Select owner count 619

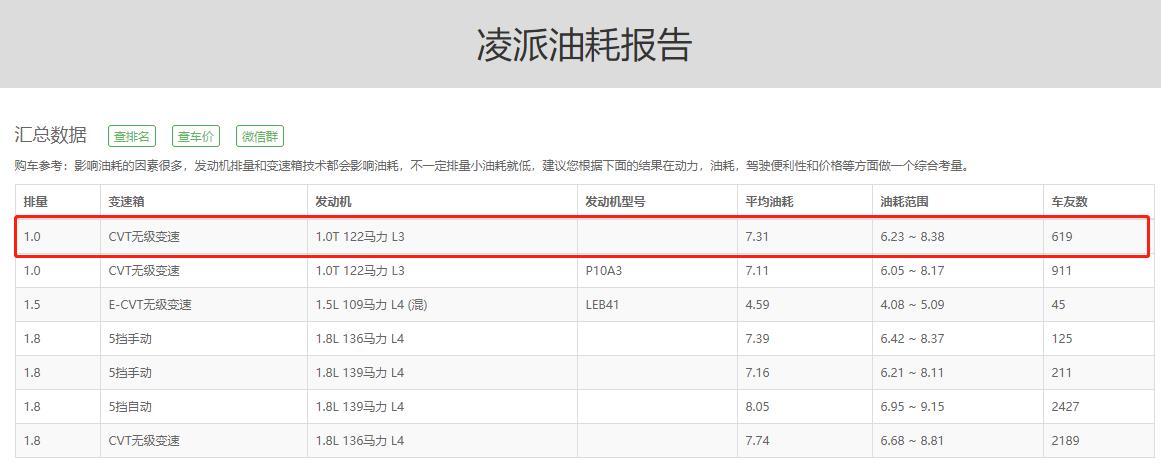coord(1062,238)
